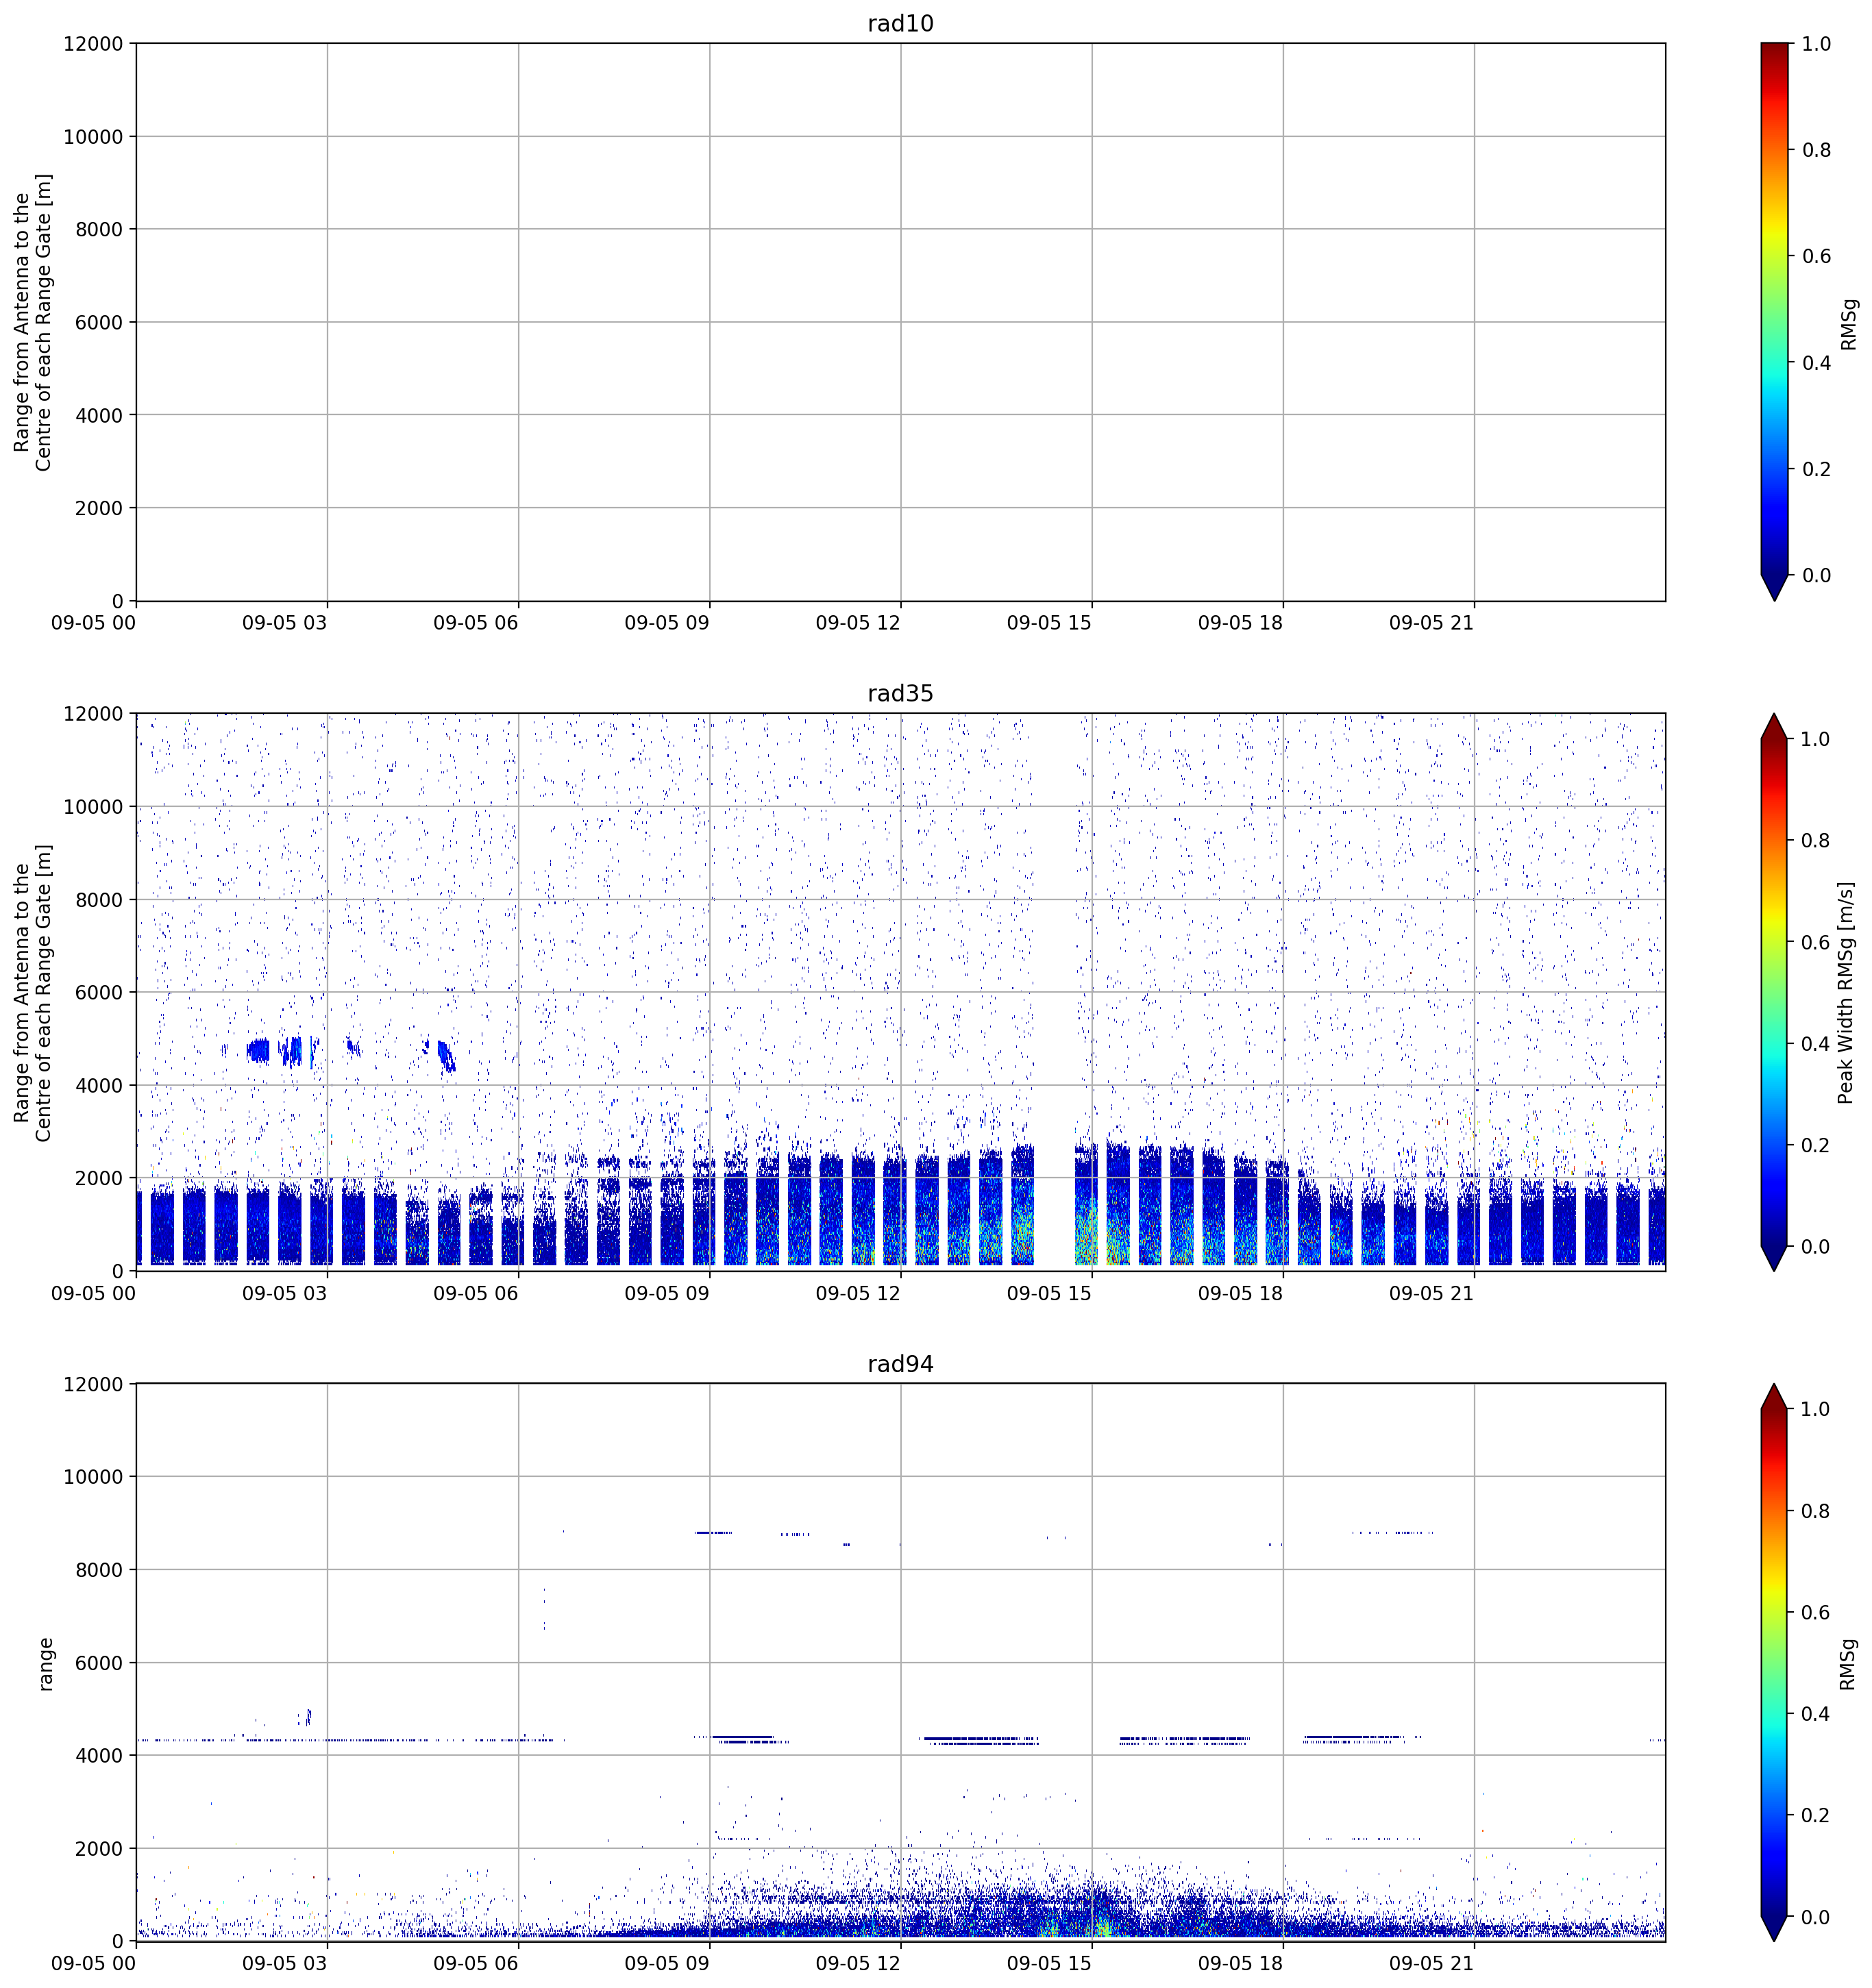1872x1988 pixels.
Task: Click "09-05 06" x-tick under rad35 plot
Action: coord(475,1293)
